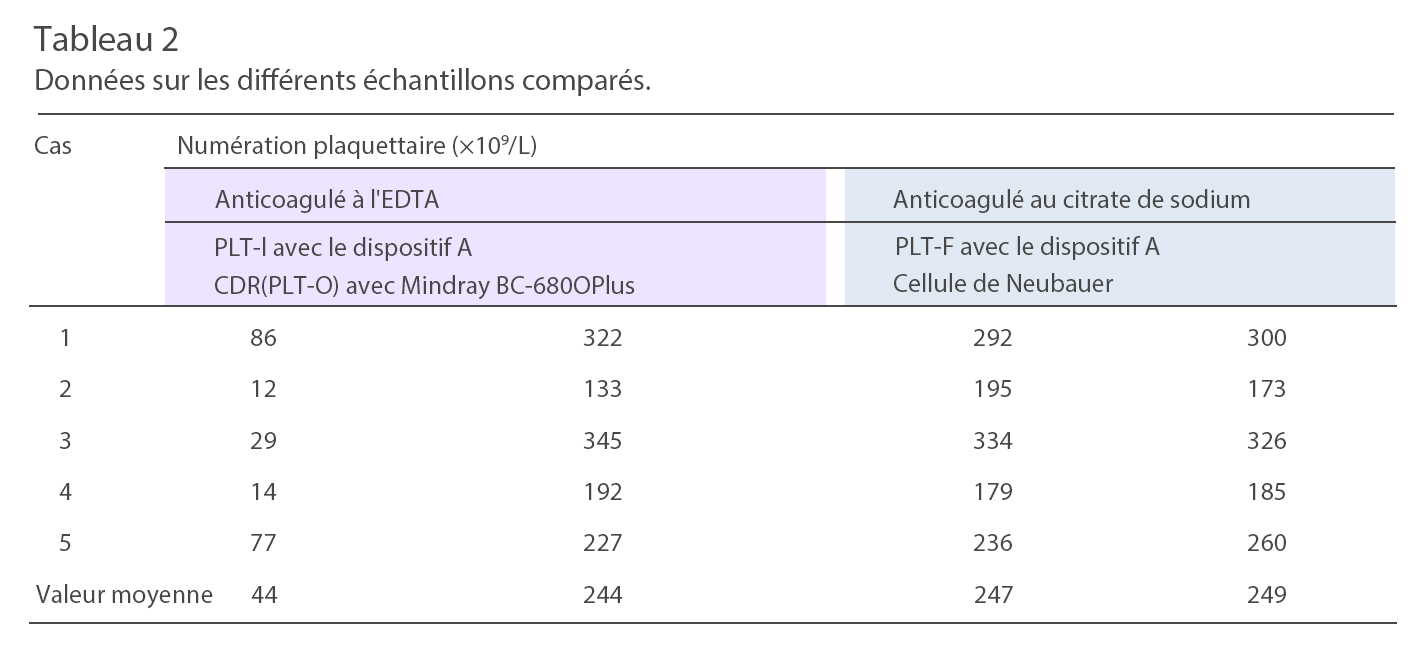Click the value 185 in case 4

click(1266, 492)
